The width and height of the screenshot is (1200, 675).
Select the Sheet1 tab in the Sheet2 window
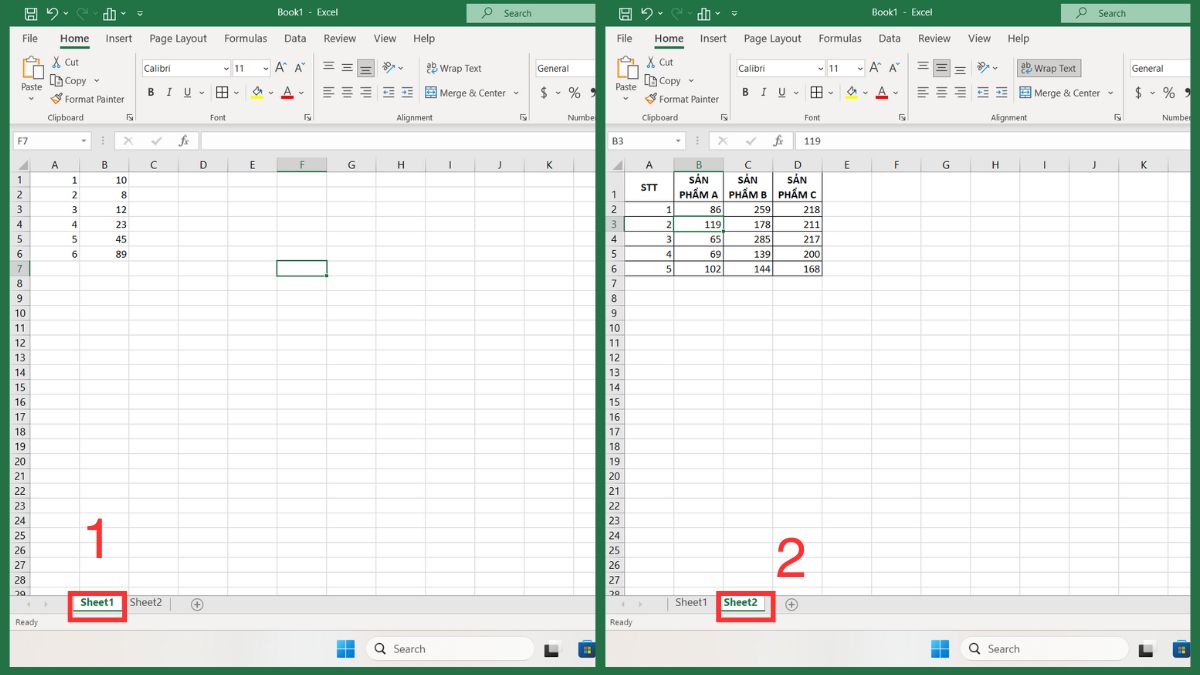click(x=691, y=602)
